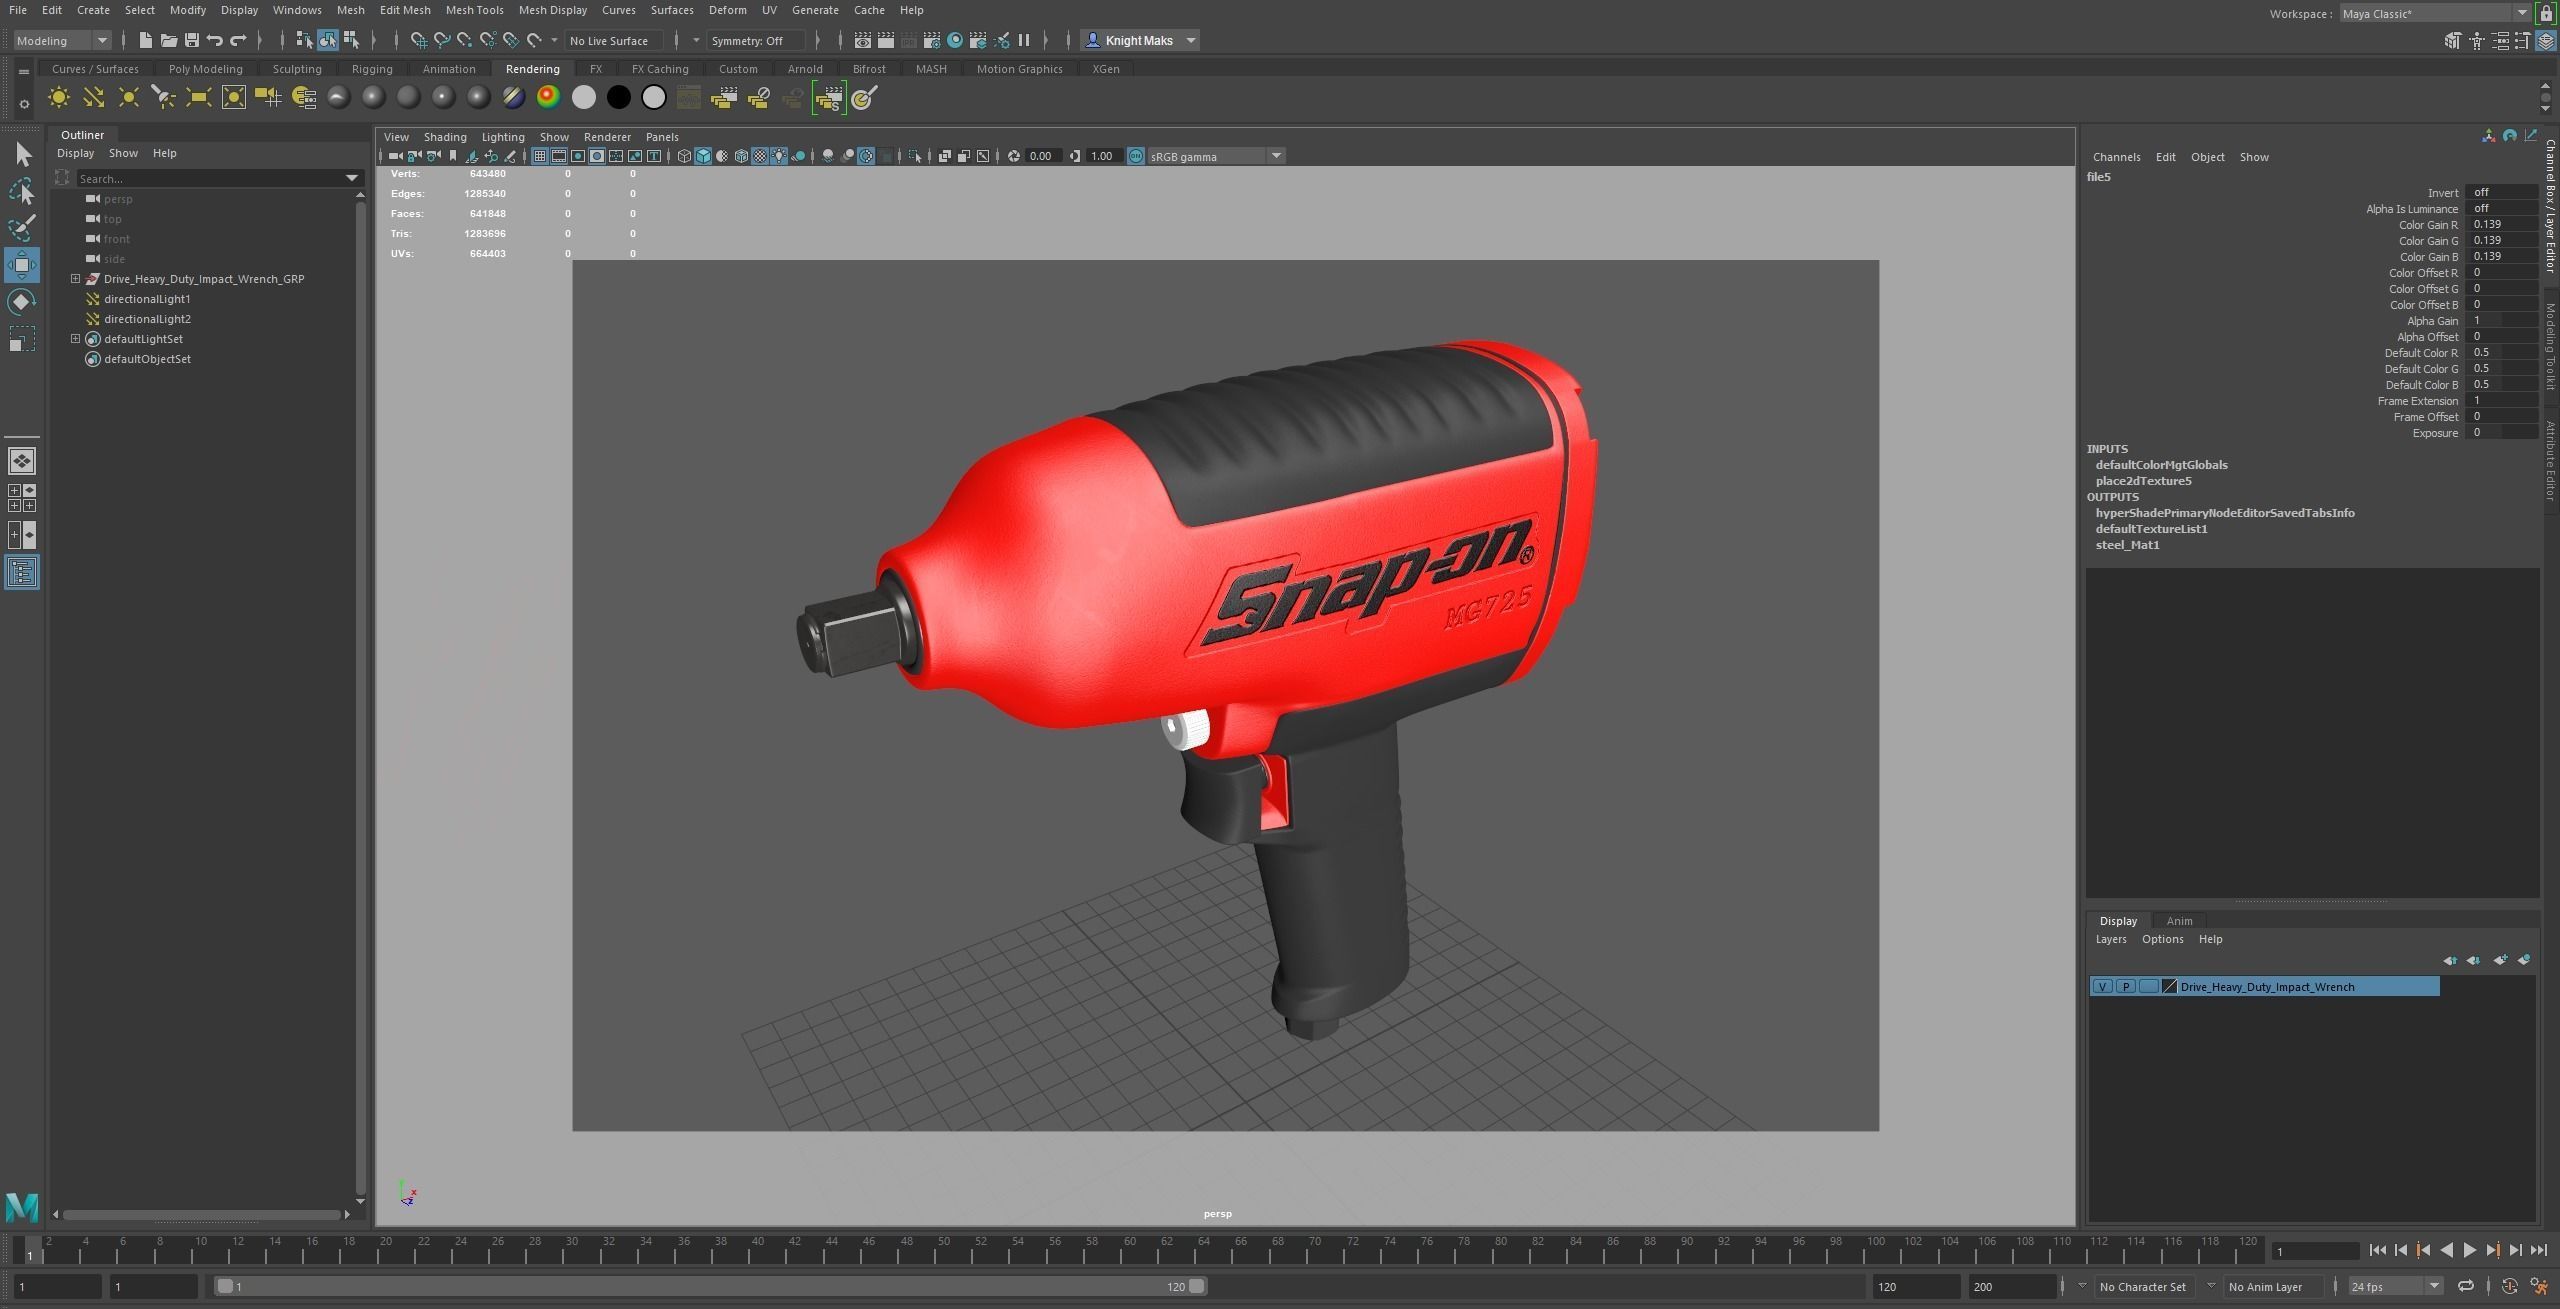The height and width of the screenshot is (1309, 2560).
Task: Toggle viewport grid display icon
Action: (x=540, y=156)
